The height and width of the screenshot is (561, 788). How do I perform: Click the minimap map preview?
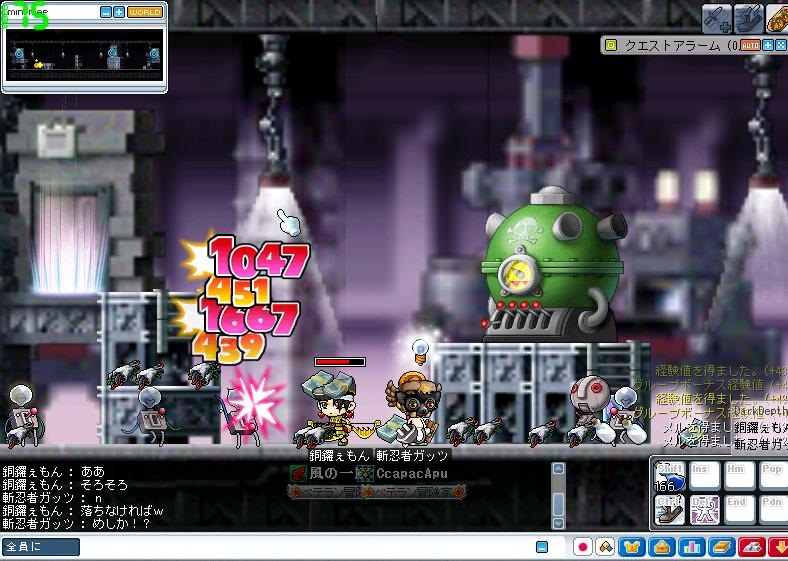[x=84, y=54]
